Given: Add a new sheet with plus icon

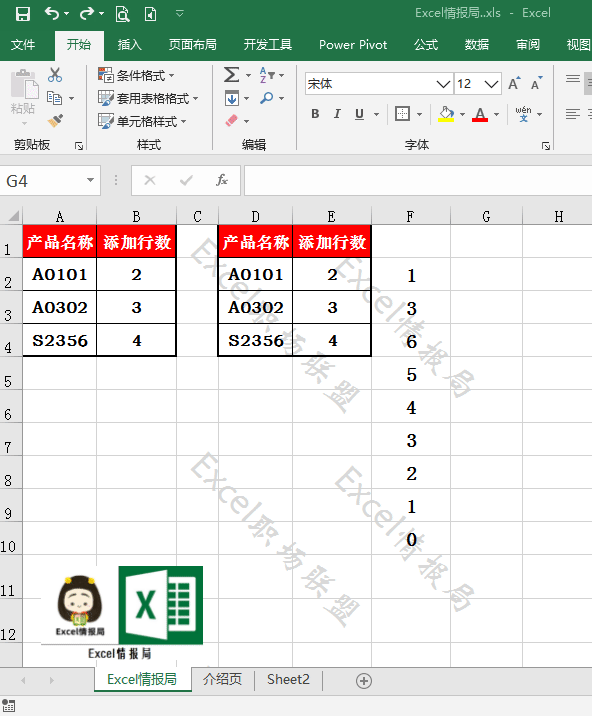Looking at the screenshot, I should [364, 681].
